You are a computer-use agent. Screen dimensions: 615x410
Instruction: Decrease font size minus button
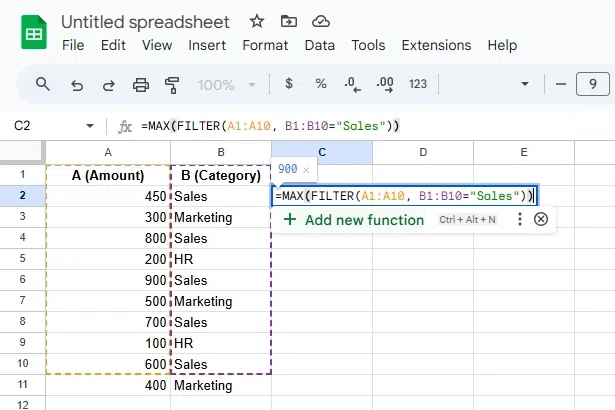coord(561,84)
